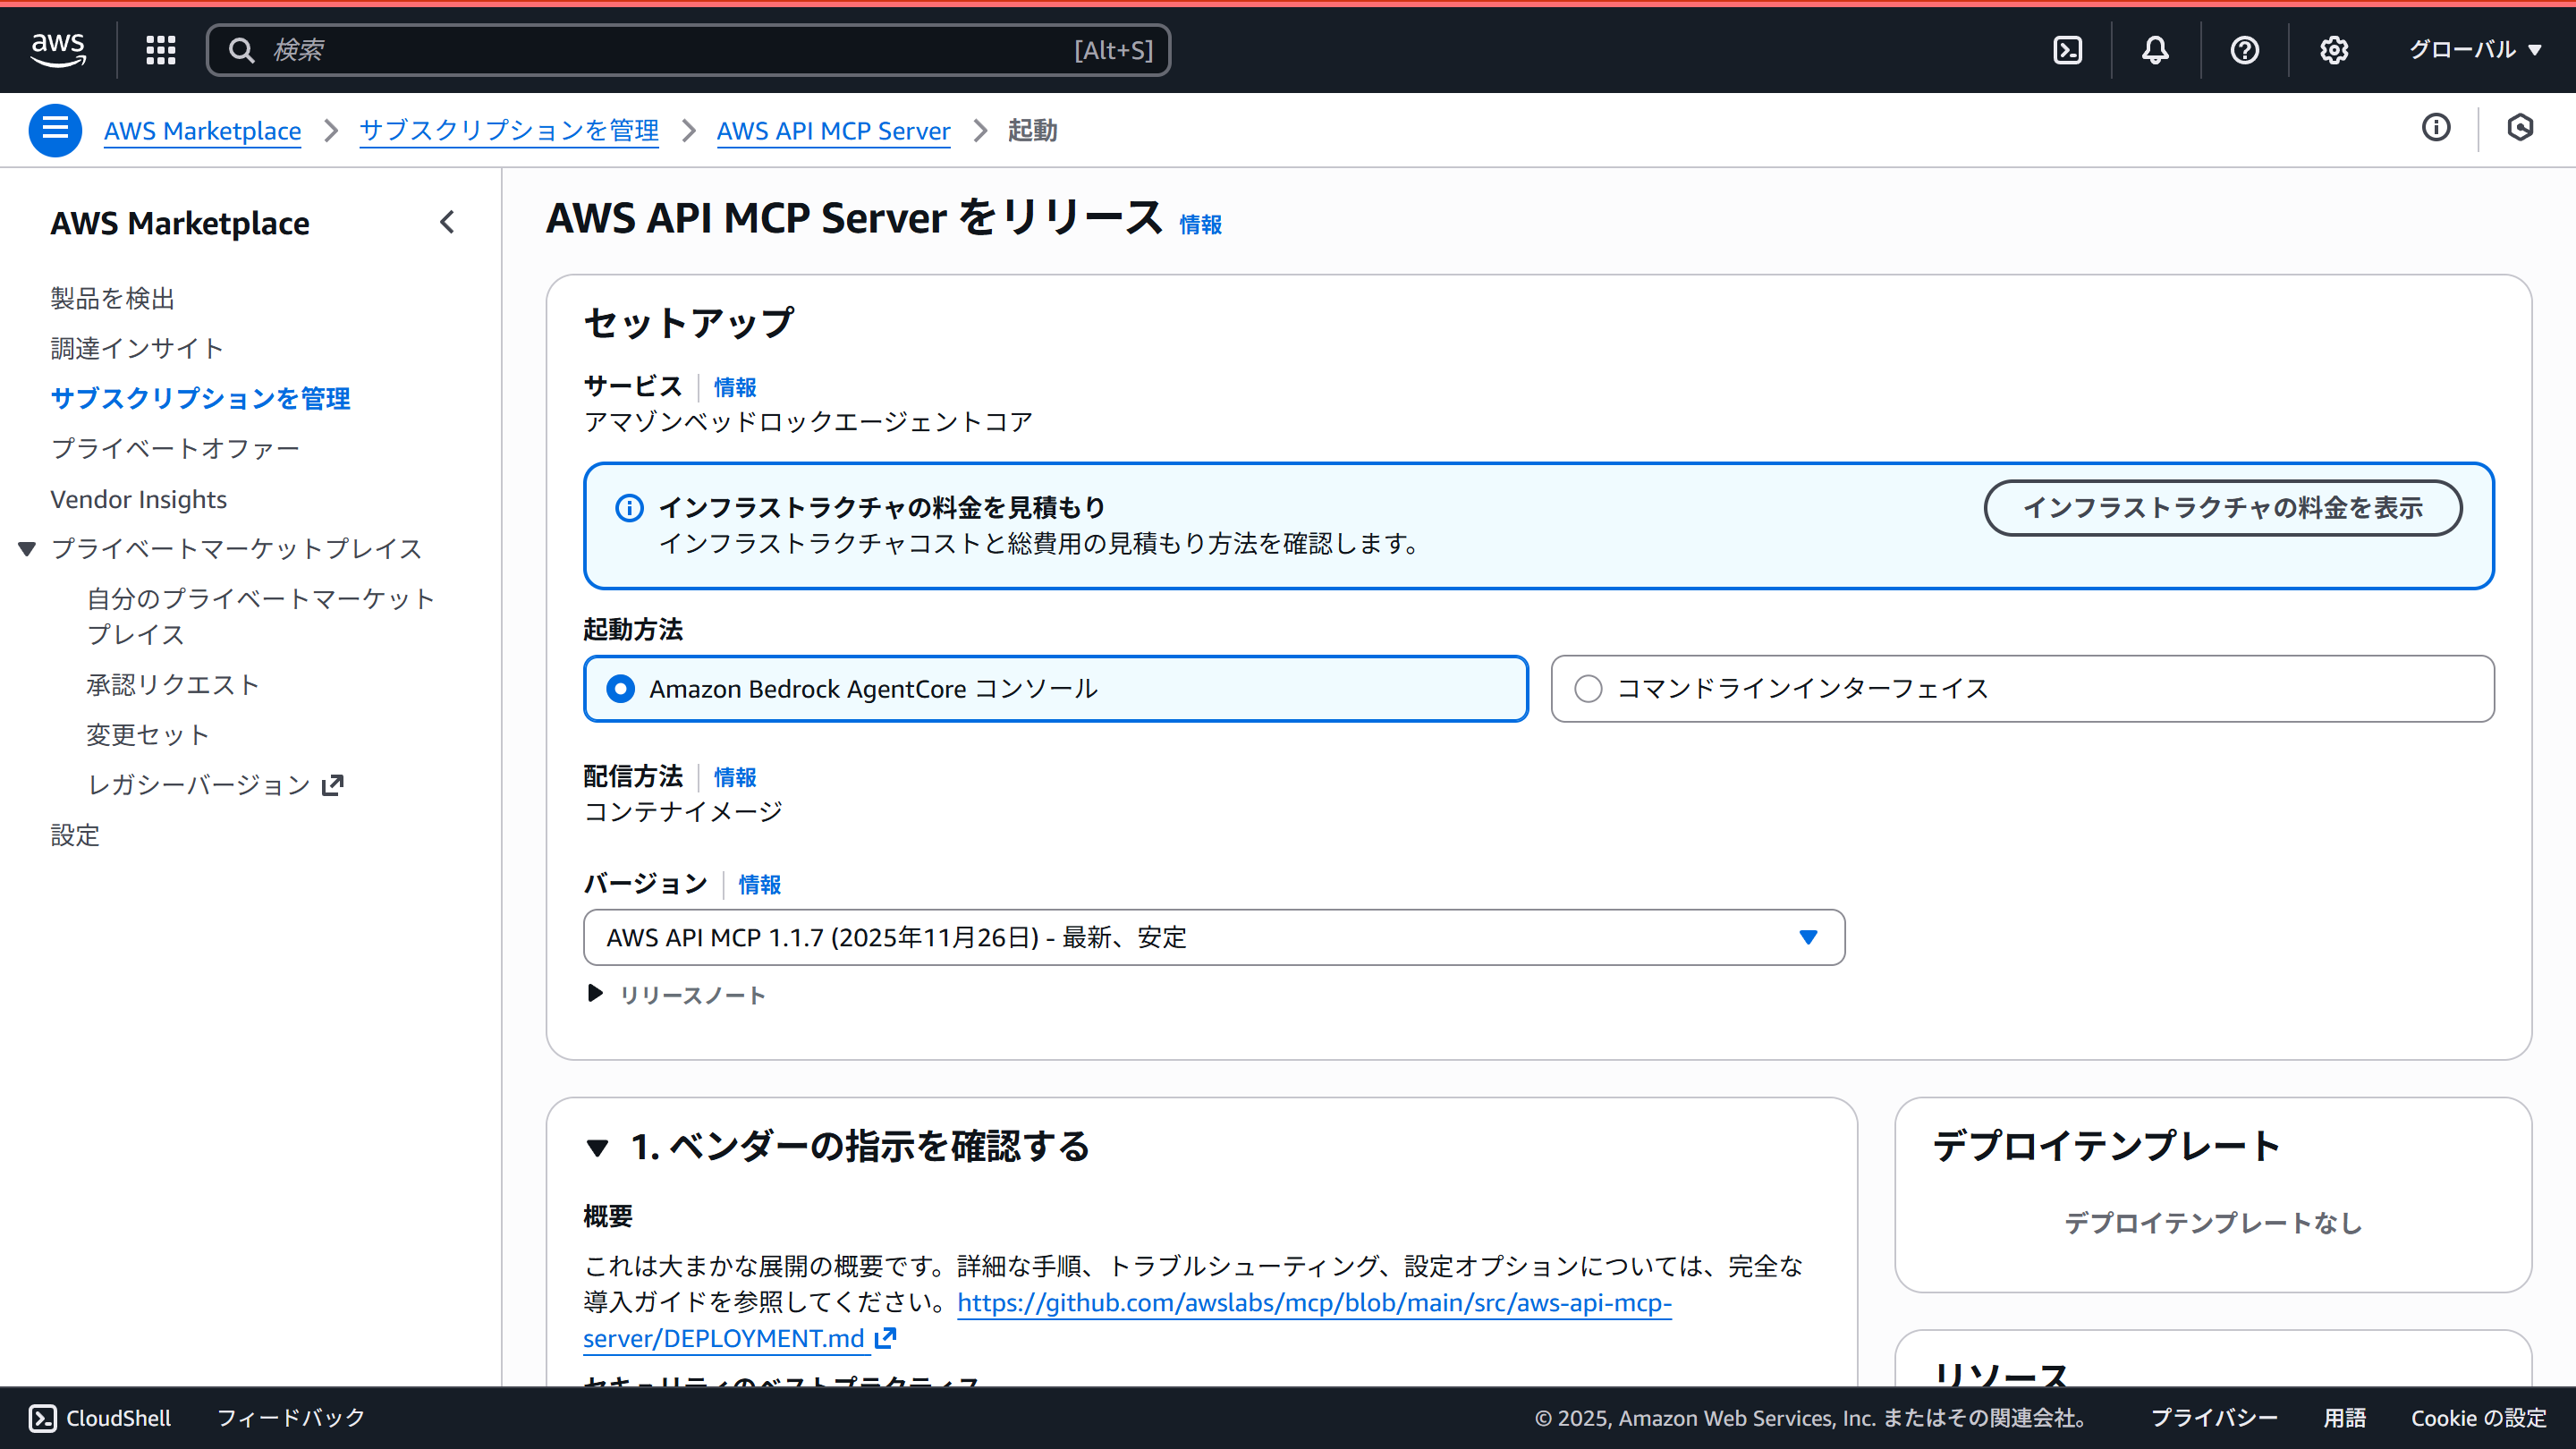This screenshot has height=1449, width=2576.
Task: Launch CloudShell from the top bar
Action: [x=2068, y=49]
